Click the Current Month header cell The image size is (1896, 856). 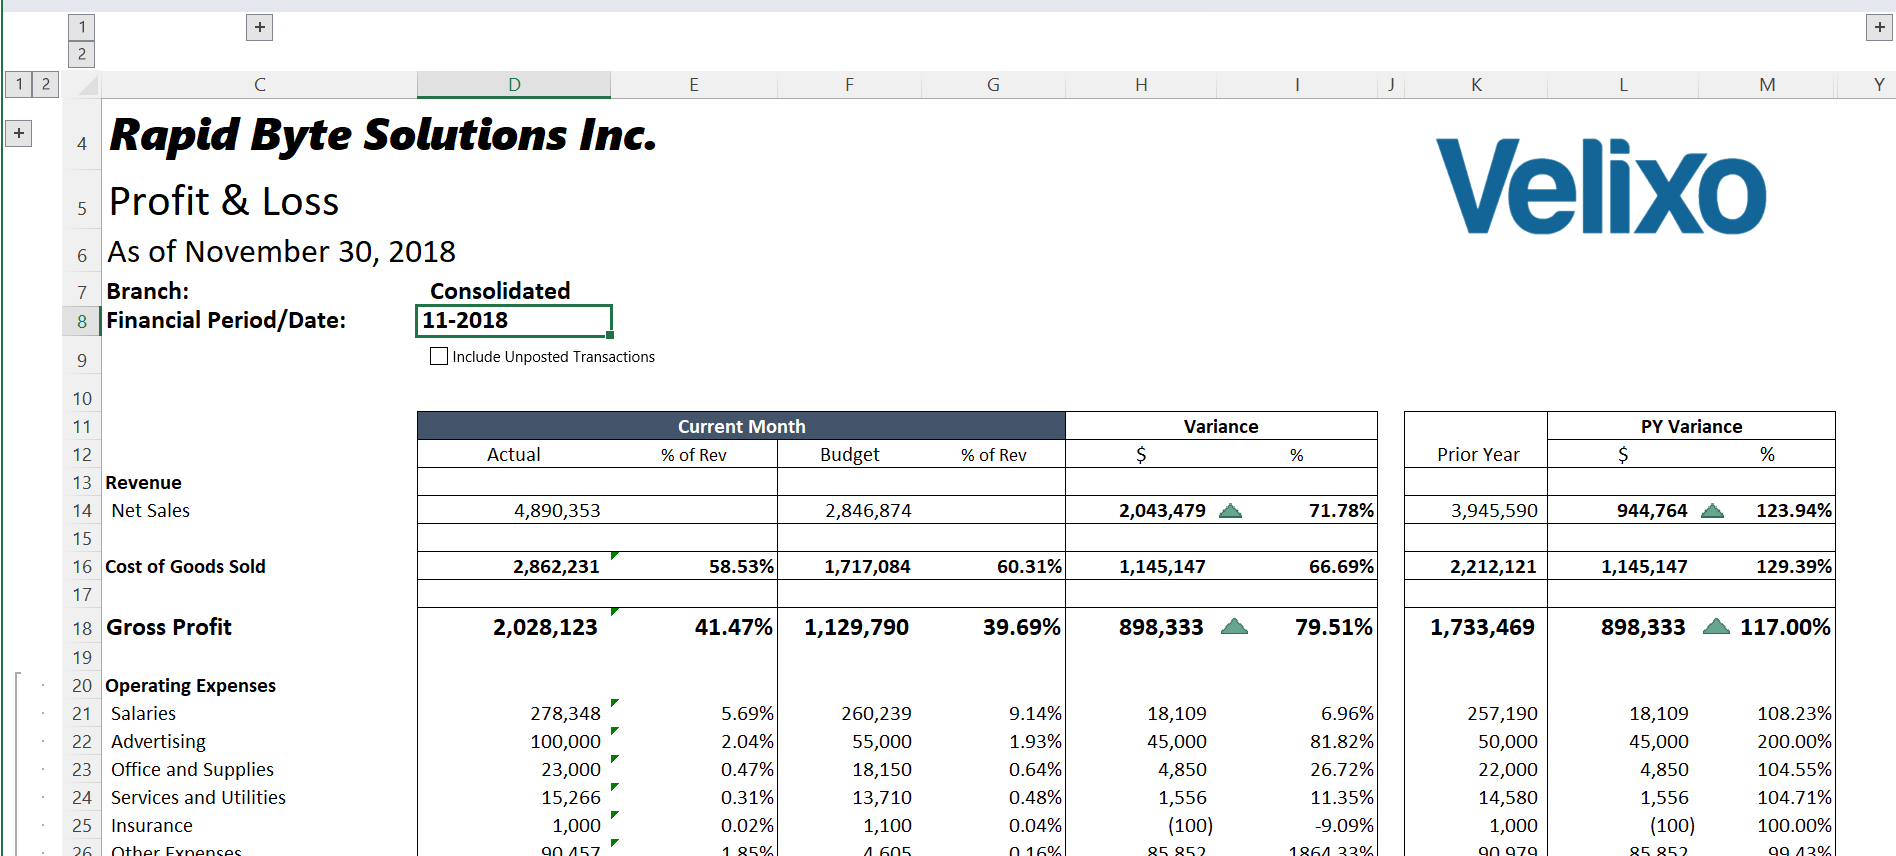click(x=741, y=426)
